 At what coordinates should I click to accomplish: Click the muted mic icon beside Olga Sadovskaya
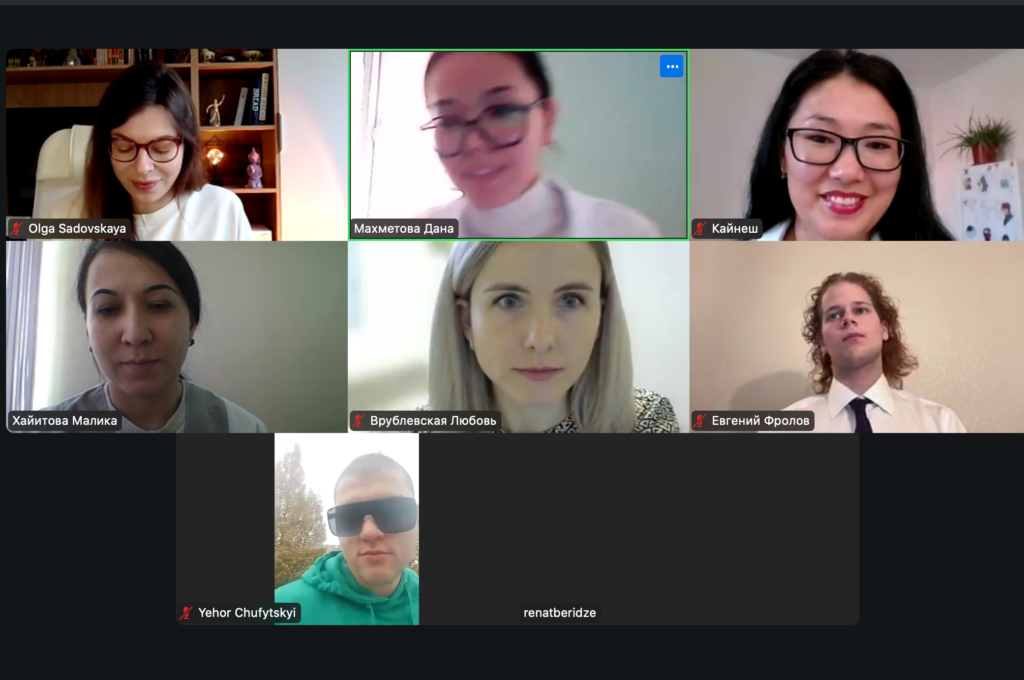click(17, 229)
